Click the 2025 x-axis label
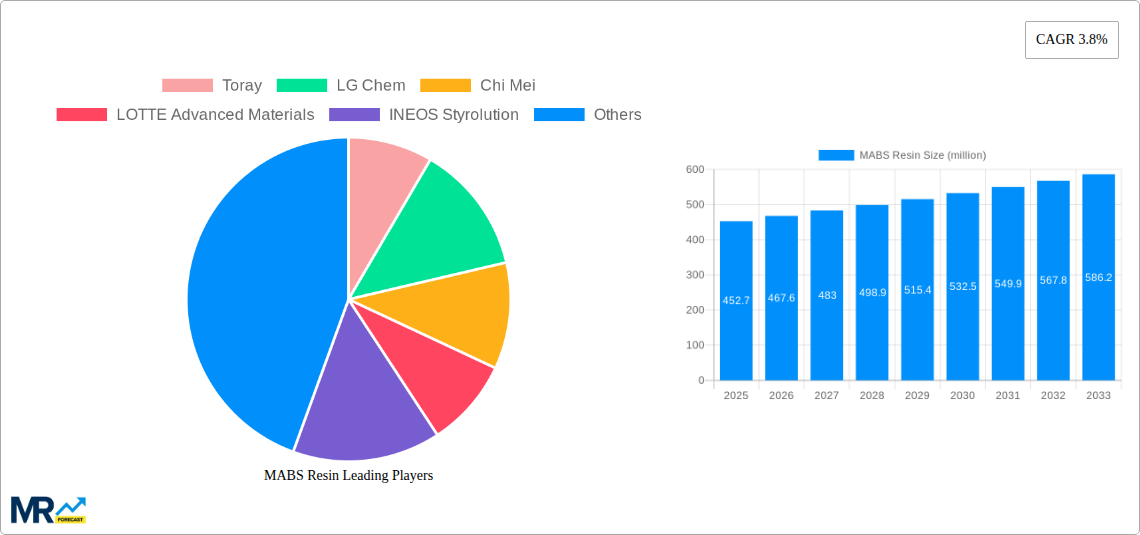The image size is (1140, 535). [736, 396]
